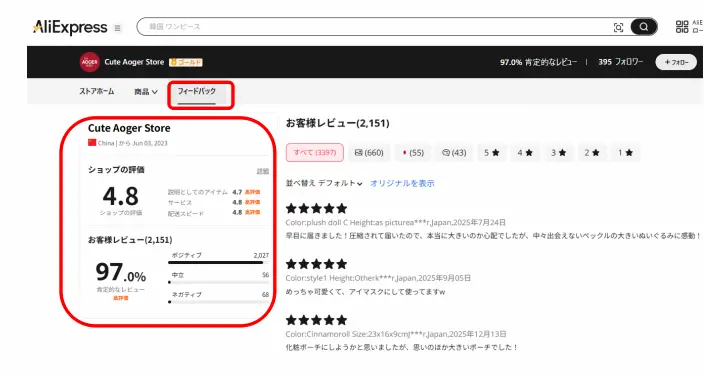Open the ストアホーム tab
The image size is (705, 375).
point(97,91)
